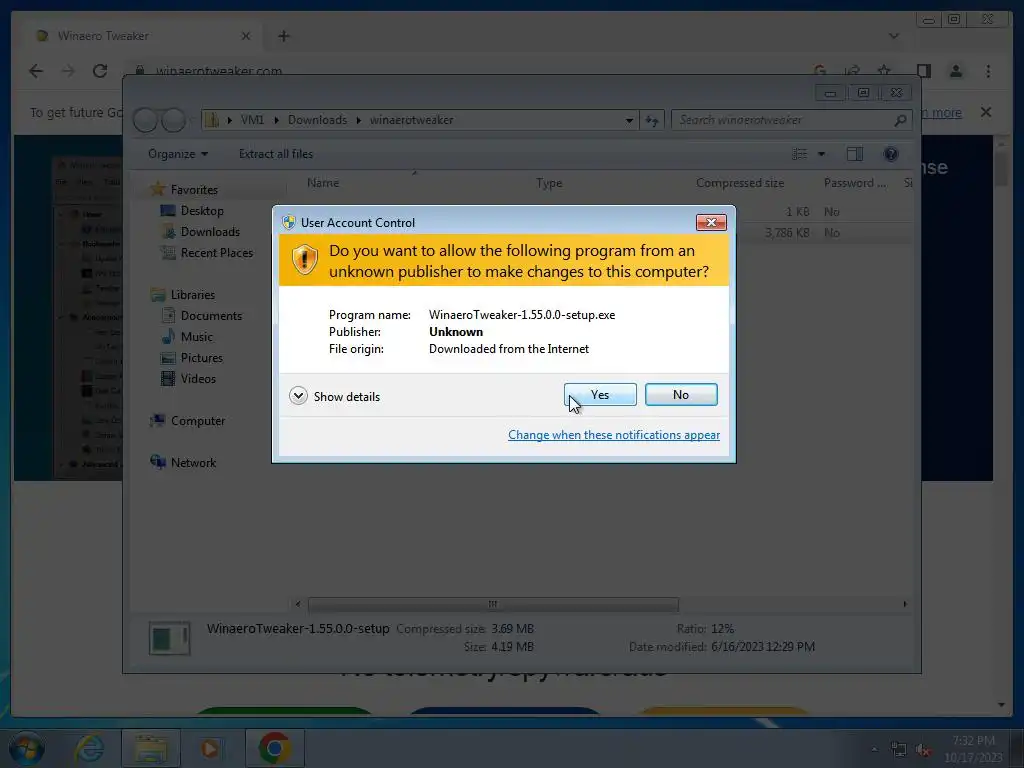The width and height of the screenshot is (1024, 768).
Task: Open the Explorer view options icon
Action: pyautogui.click(x=799, y=154)
